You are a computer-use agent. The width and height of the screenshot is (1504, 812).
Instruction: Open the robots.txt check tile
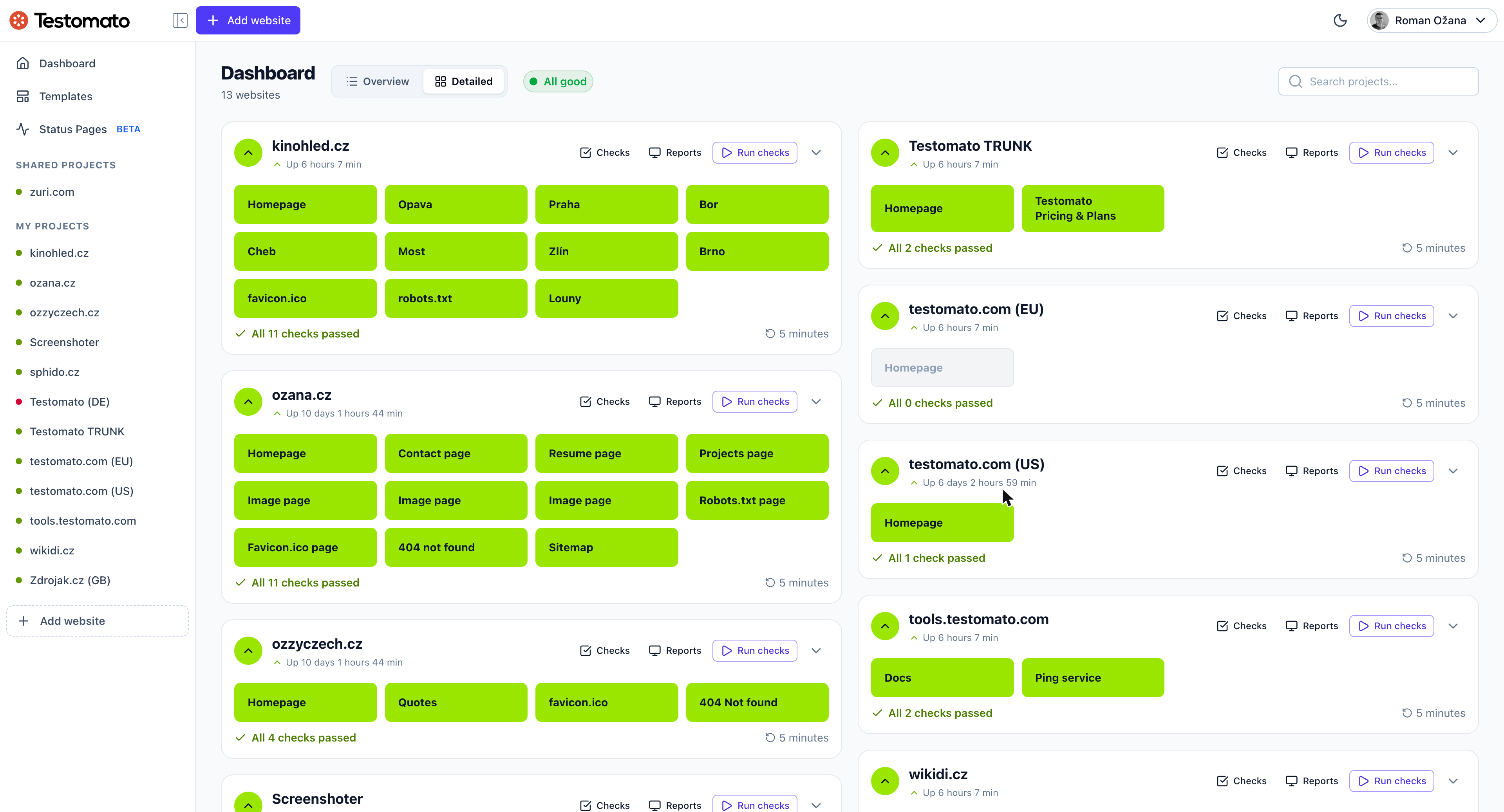coord(456,298)
